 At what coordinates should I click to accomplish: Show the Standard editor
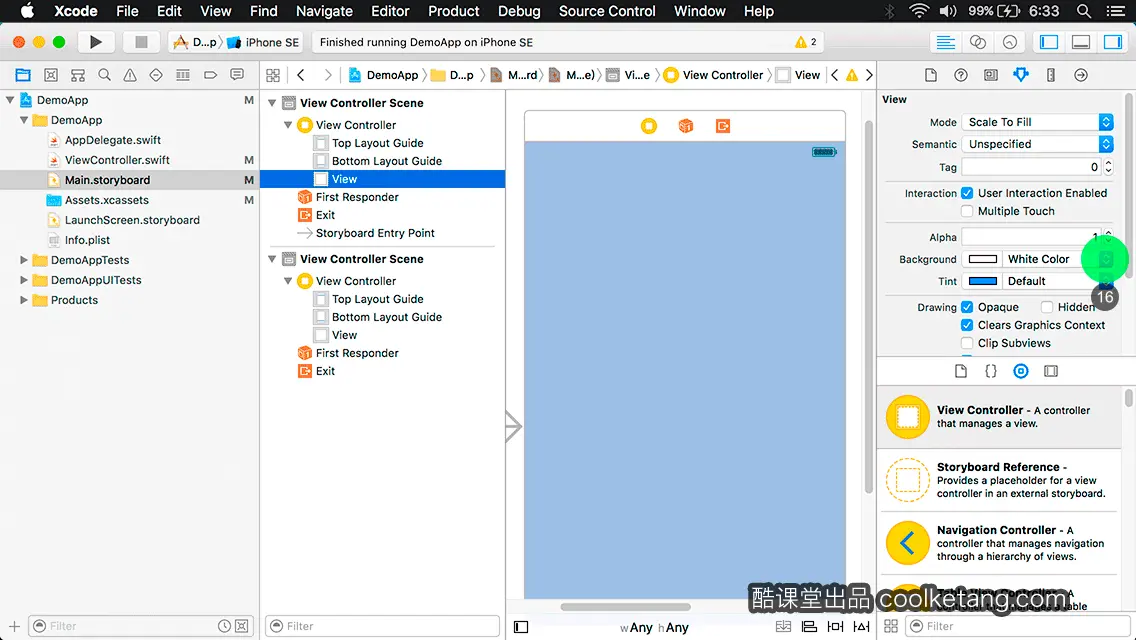point(945,42)
